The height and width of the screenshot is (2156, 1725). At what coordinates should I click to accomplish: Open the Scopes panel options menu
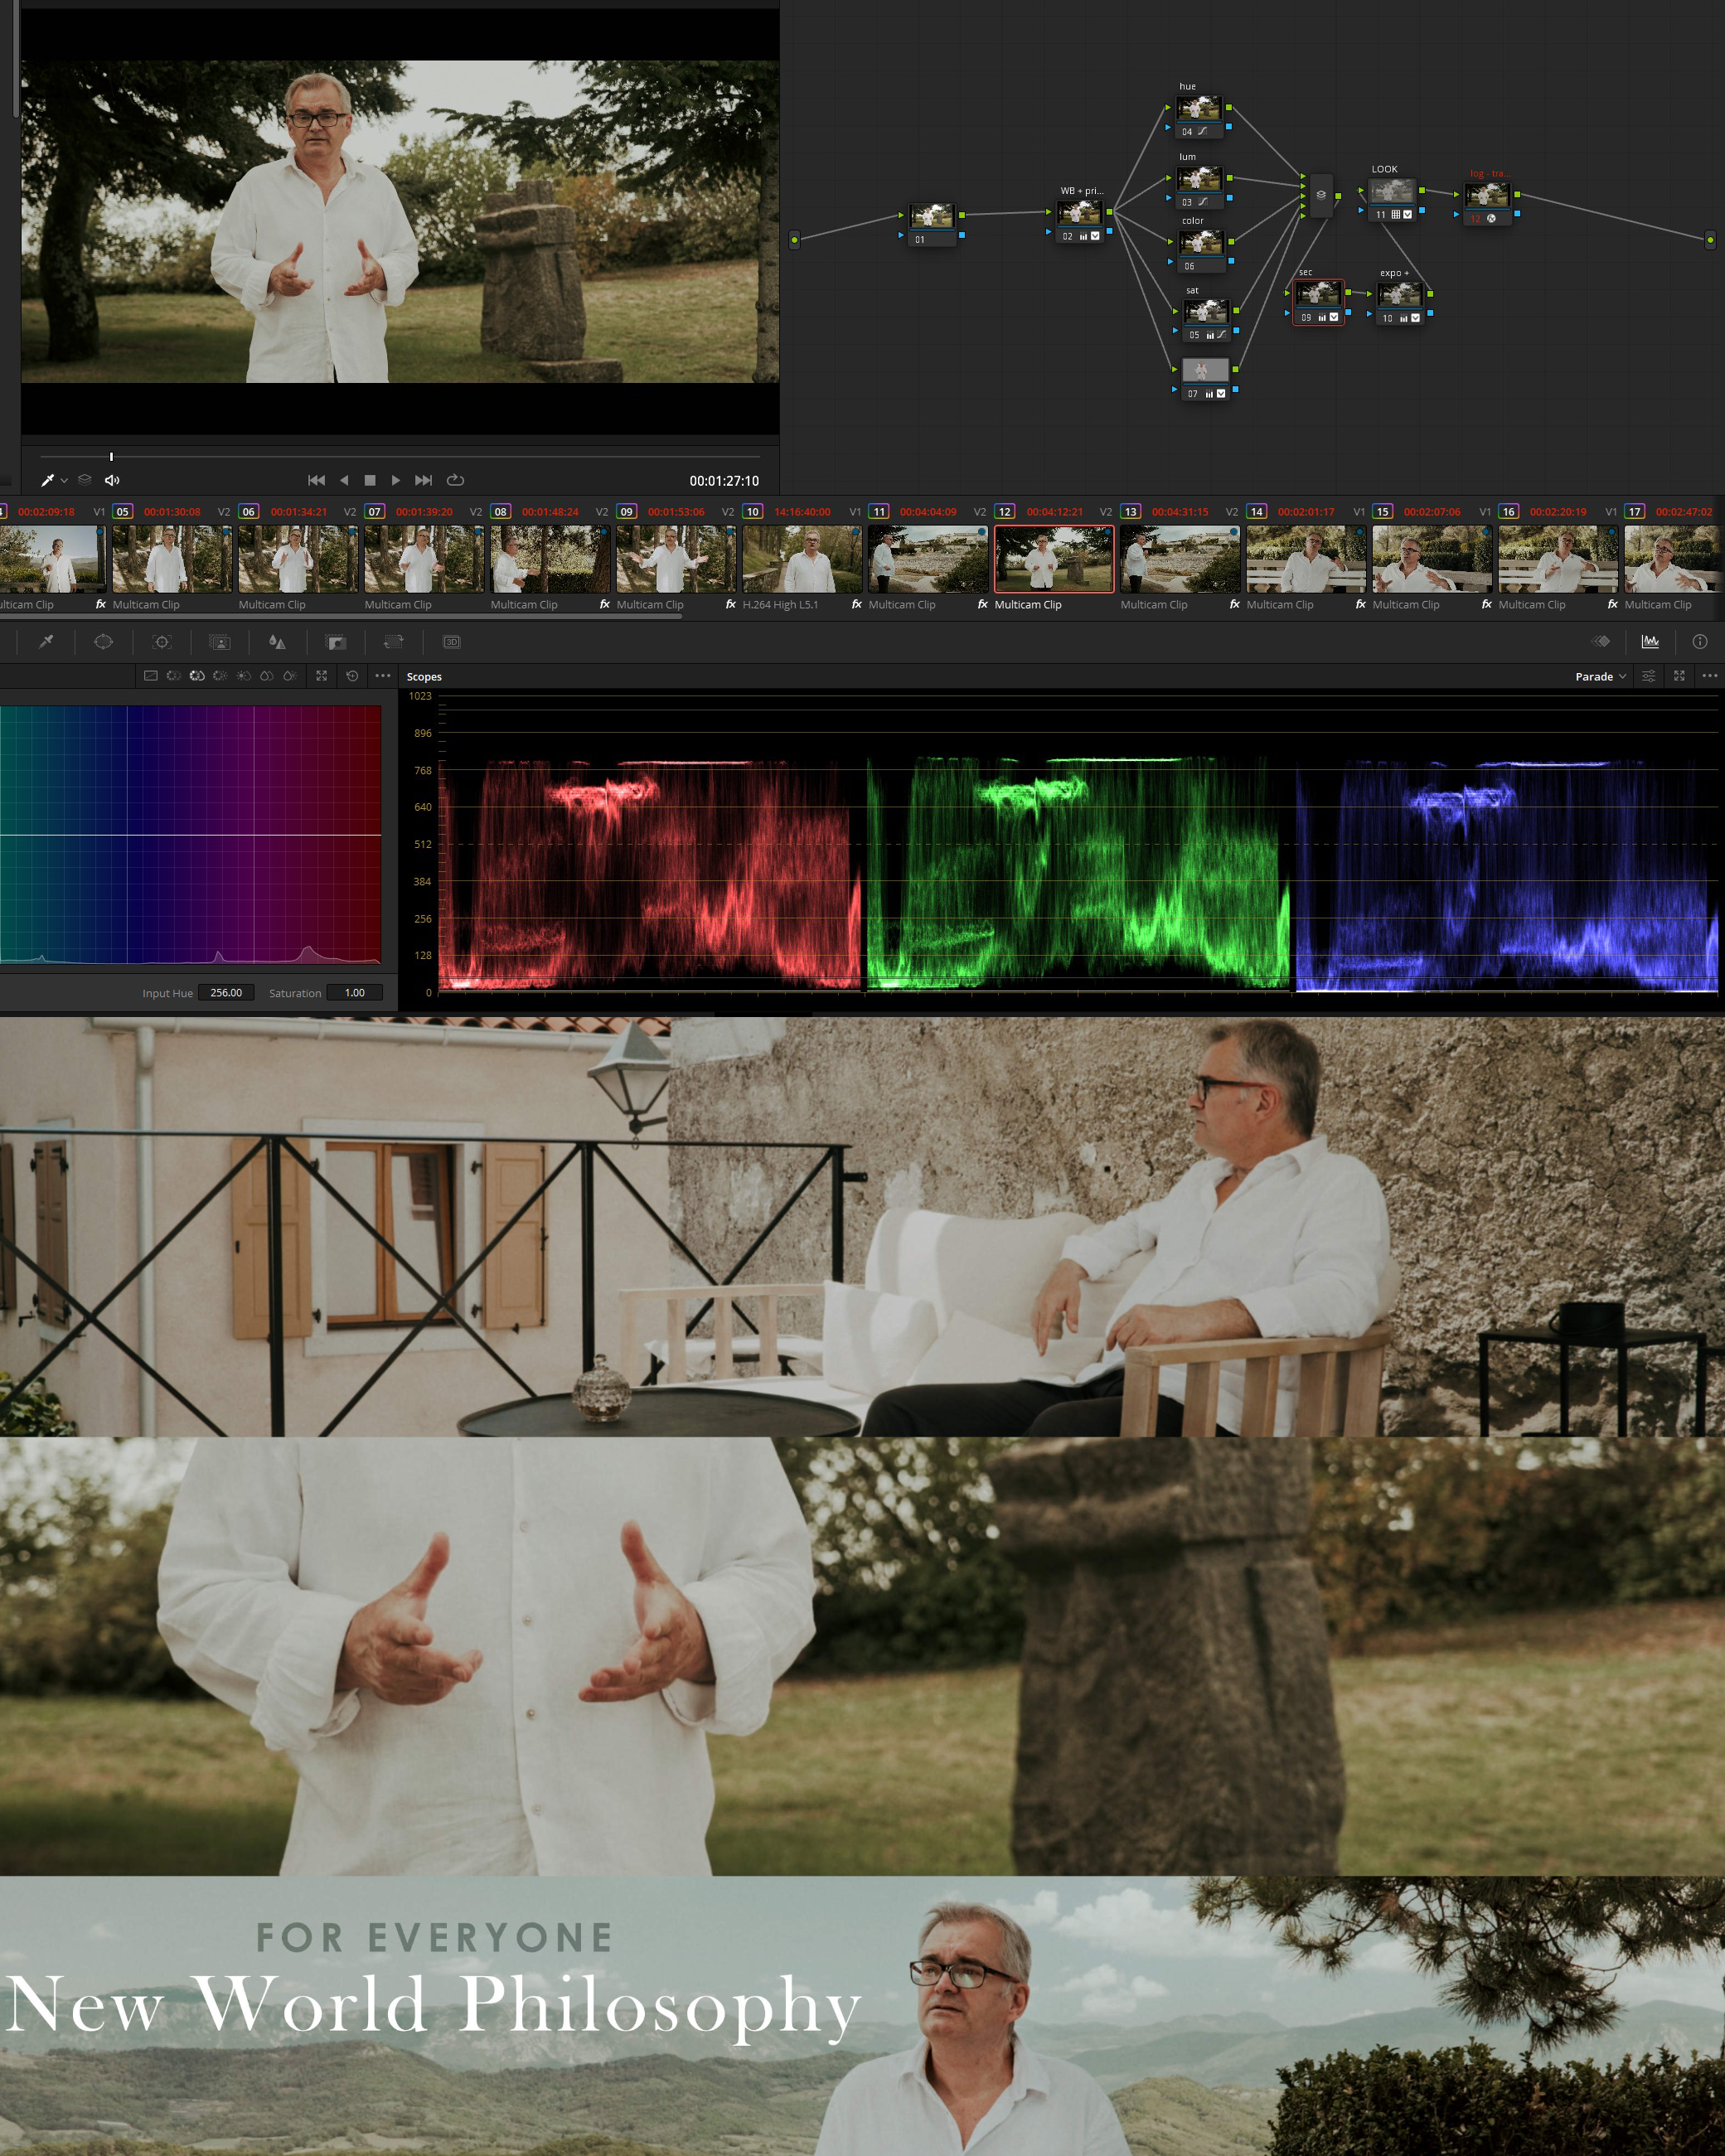(1709, 676)
